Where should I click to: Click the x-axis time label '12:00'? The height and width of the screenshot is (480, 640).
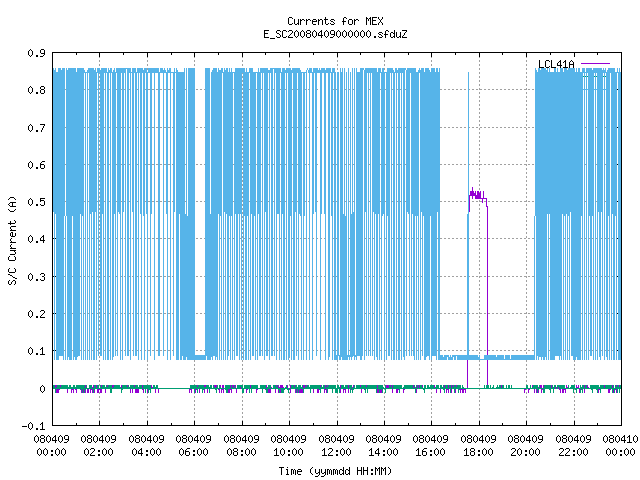(336, 452)
